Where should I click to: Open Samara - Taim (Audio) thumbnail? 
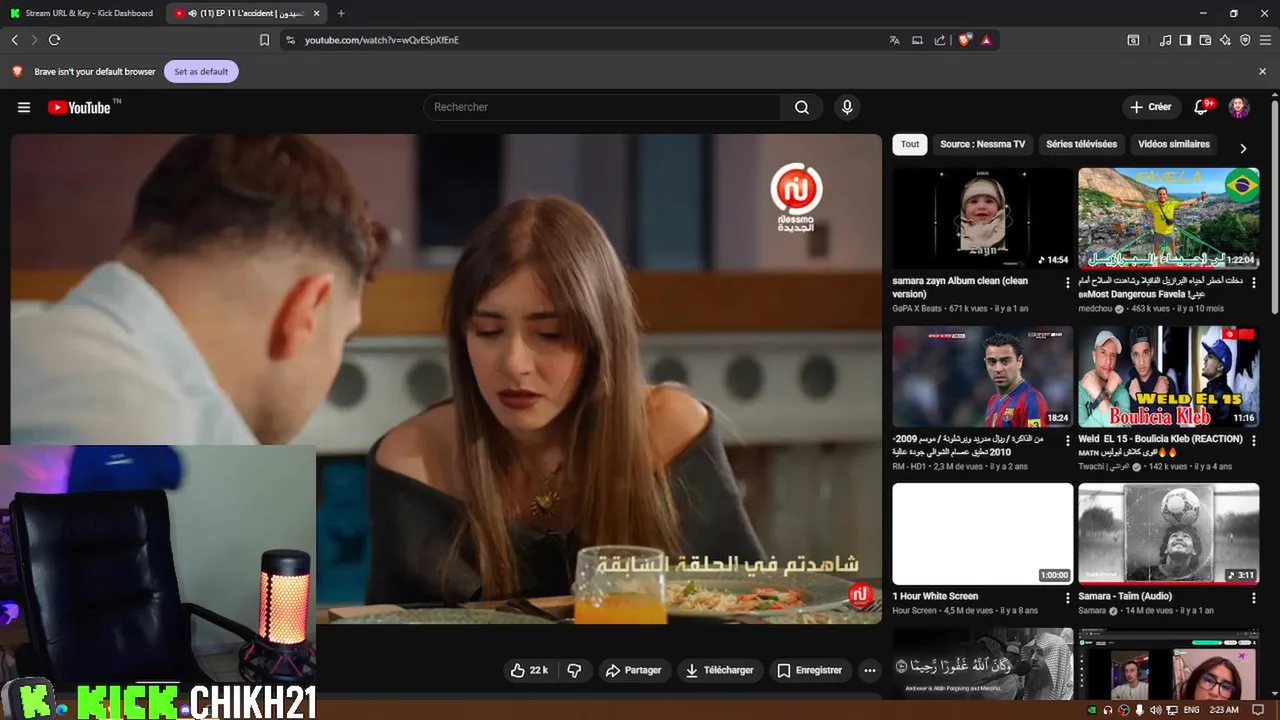1168,534
